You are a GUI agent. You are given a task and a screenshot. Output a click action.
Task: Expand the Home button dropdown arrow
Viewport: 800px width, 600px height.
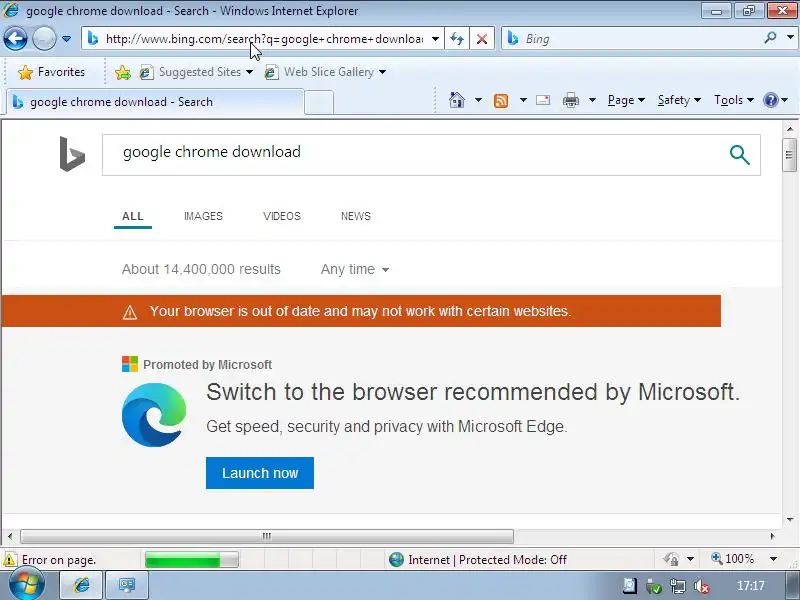coord(478,100)
